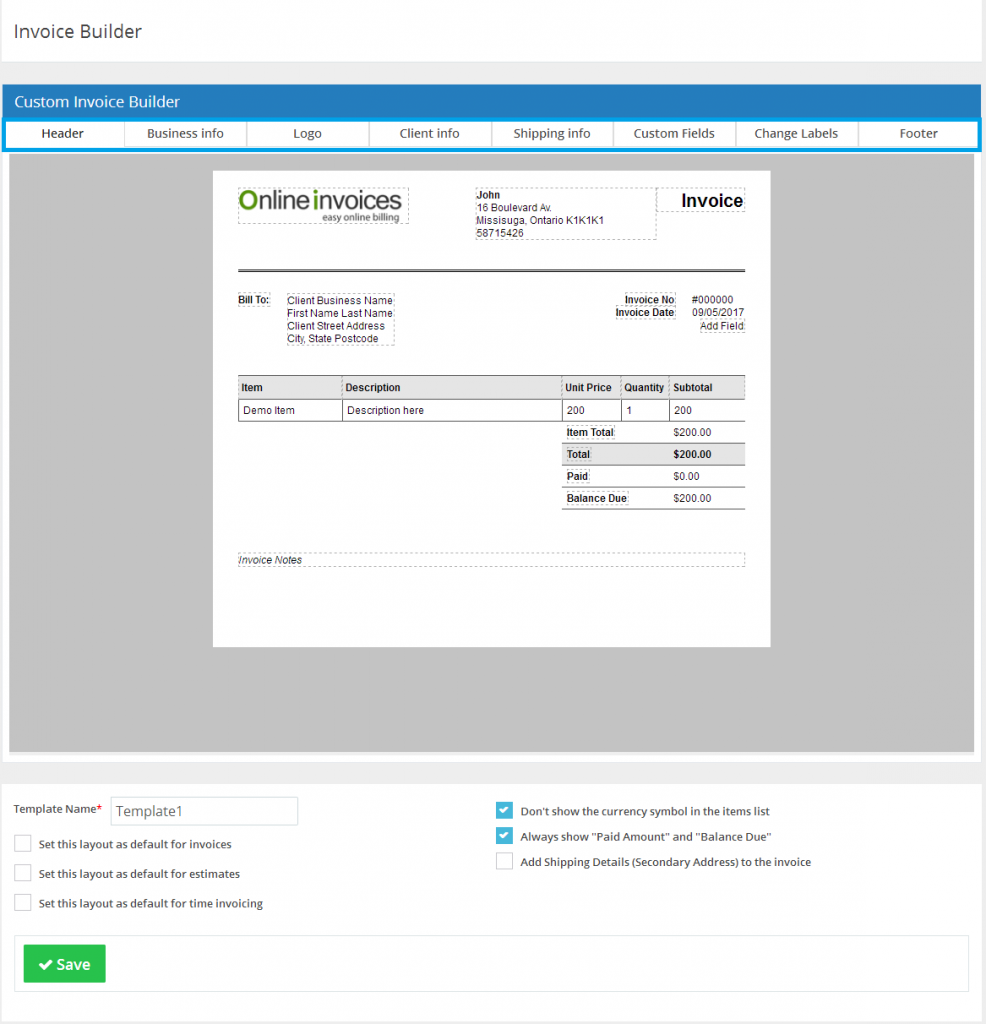
Task: Save the invoice template
Action: tap(64, 963)
